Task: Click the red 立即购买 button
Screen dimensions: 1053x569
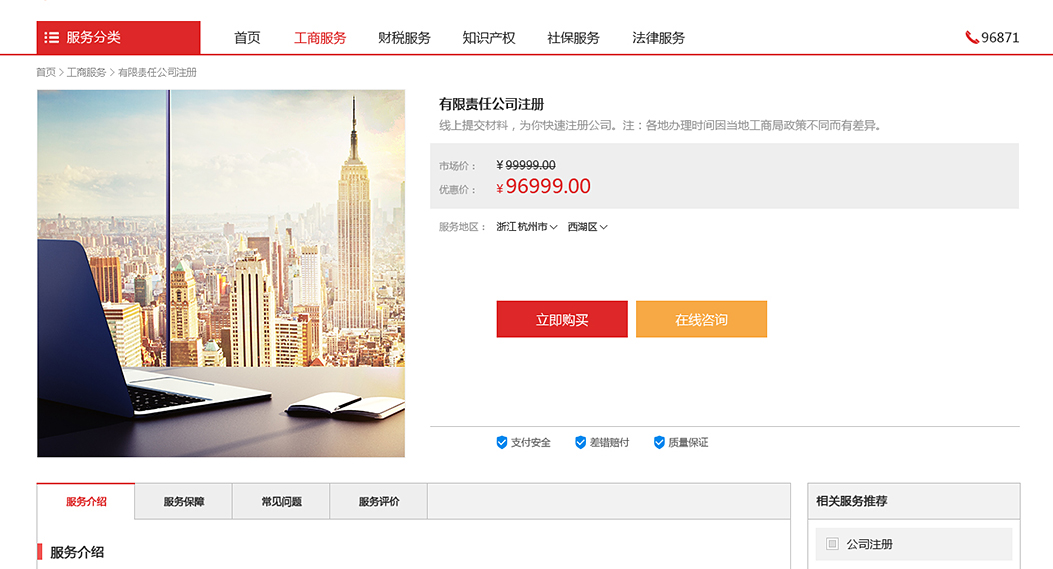Action: 562,319
